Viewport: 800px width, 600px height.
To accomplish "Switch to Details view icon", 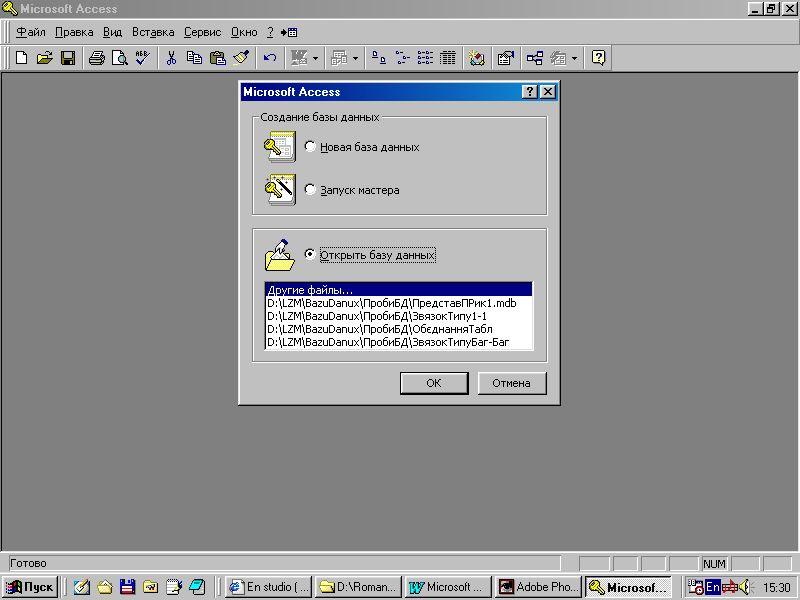I will (448, 58).
